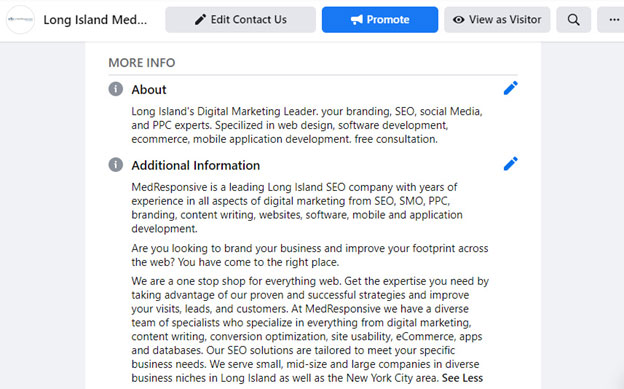This screenshot has height=389, width=624.
Task: Open the Long Island Med... page name
Action: 95,20
